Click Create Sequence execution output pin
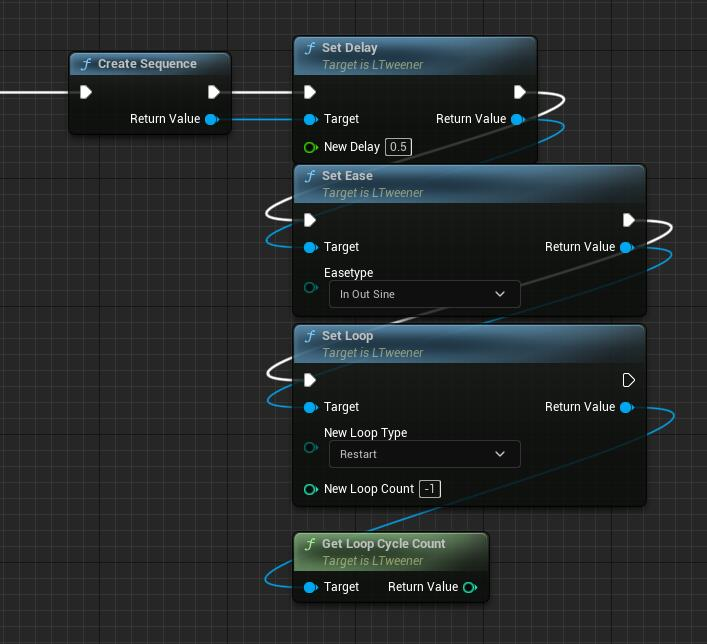The image size is (707, 644). (213, 92)
